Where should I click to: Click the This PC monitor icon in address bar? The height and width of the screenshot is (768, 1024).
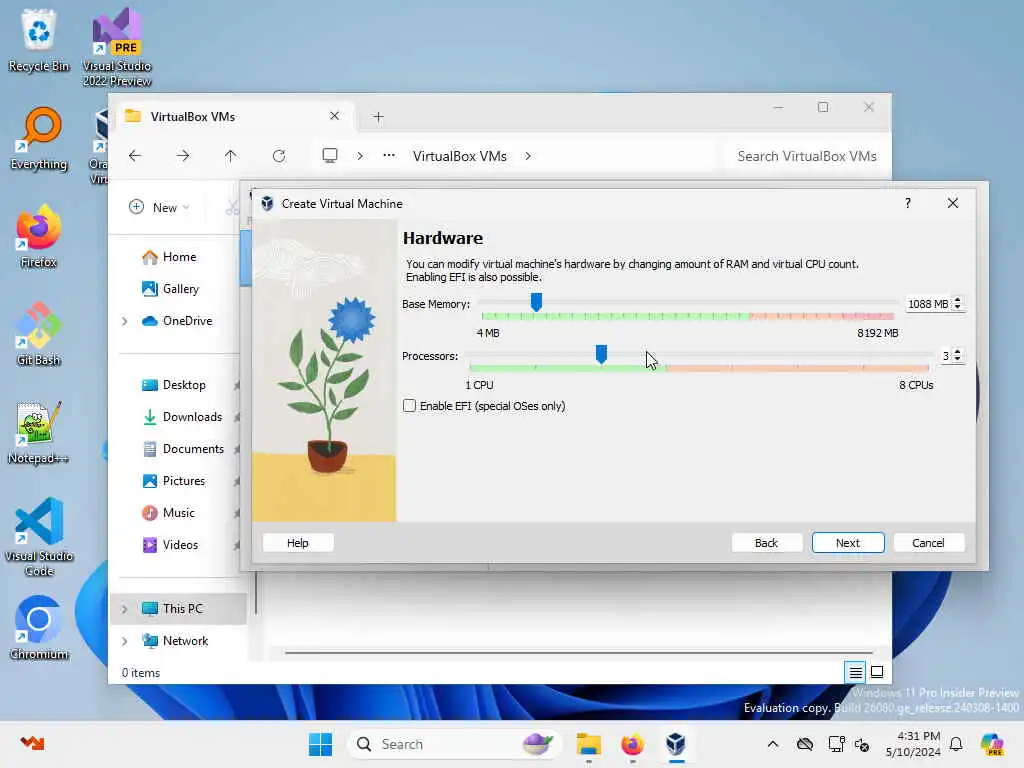click(x=330, y=155)
